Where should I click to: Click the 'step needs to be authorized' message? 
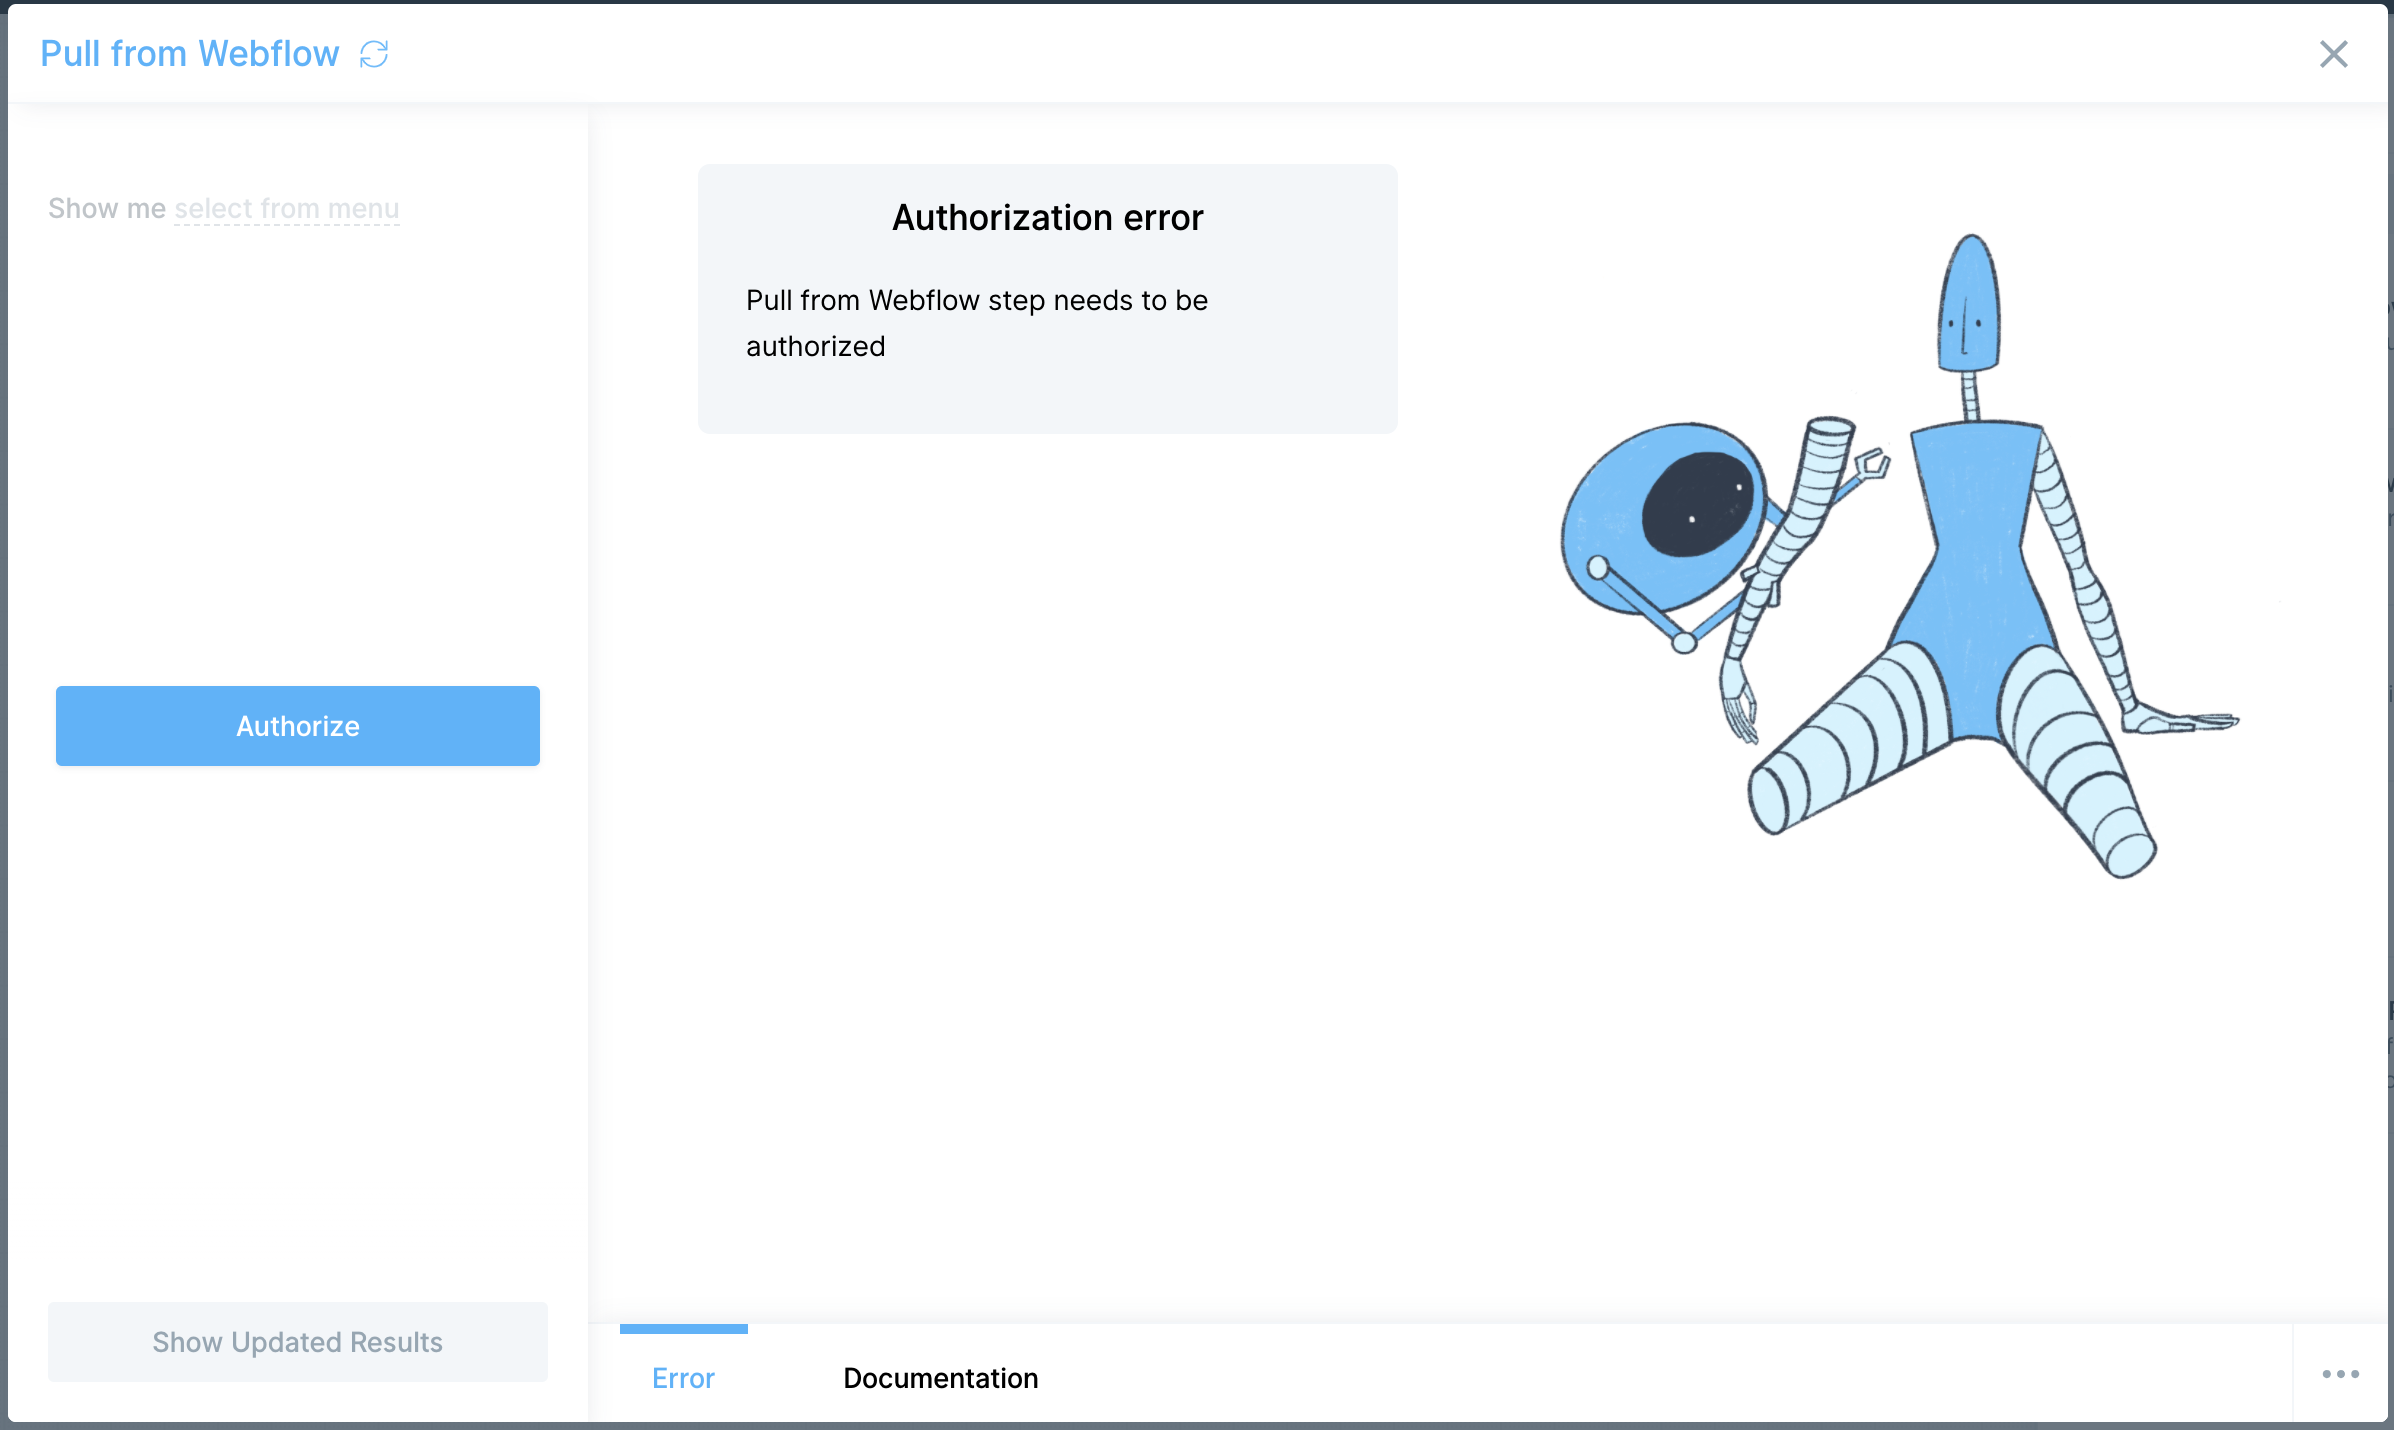pyautogui.click(x=977, y=323)
